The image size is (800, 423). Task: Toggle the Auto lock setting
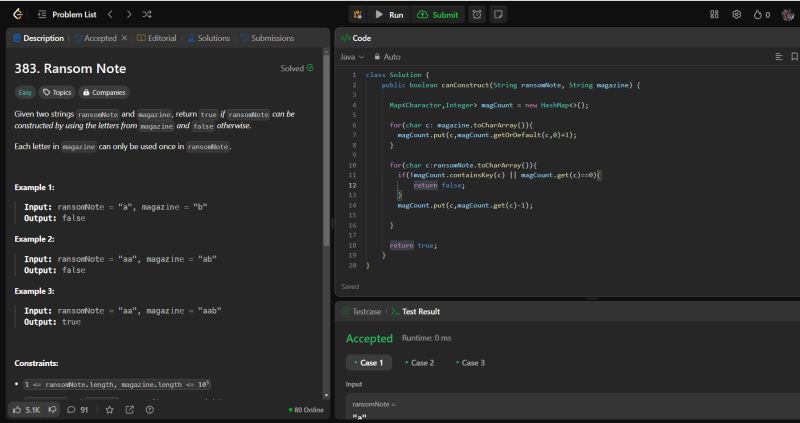(387, 57)
